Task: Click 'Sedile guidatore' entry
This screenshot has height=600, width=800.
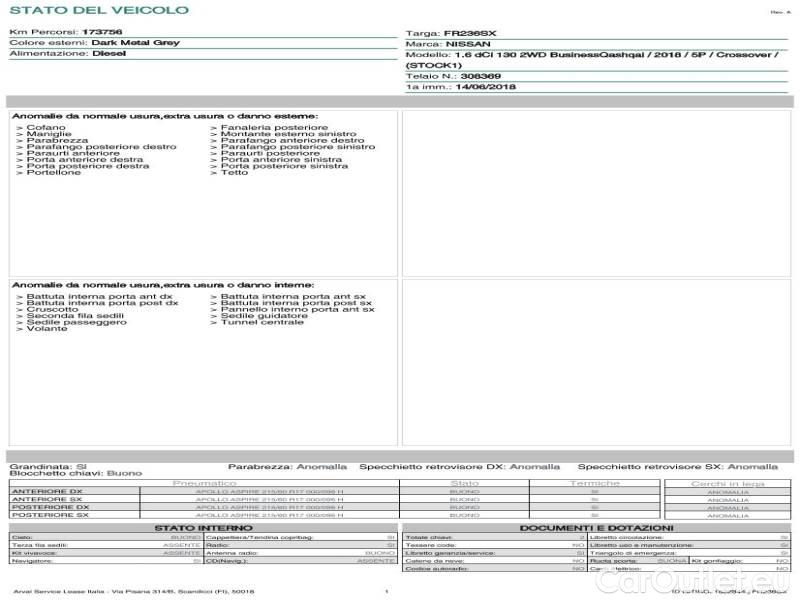Action: (264, 315)
